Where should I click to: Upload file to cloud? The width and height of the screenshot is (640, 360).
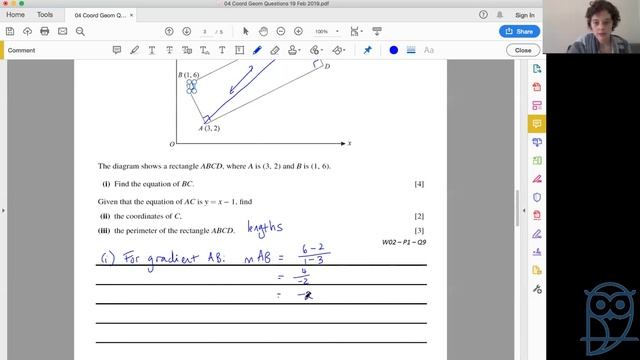pyautogui.click(x=27, y=31)
